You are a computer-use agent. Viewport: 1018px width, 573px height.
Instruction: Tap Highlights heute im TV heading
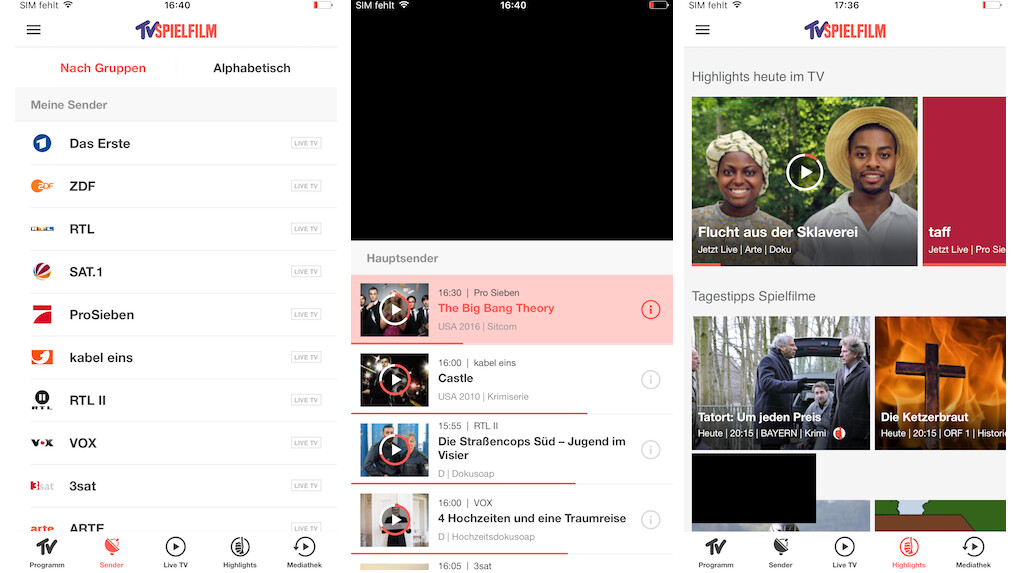758,77
